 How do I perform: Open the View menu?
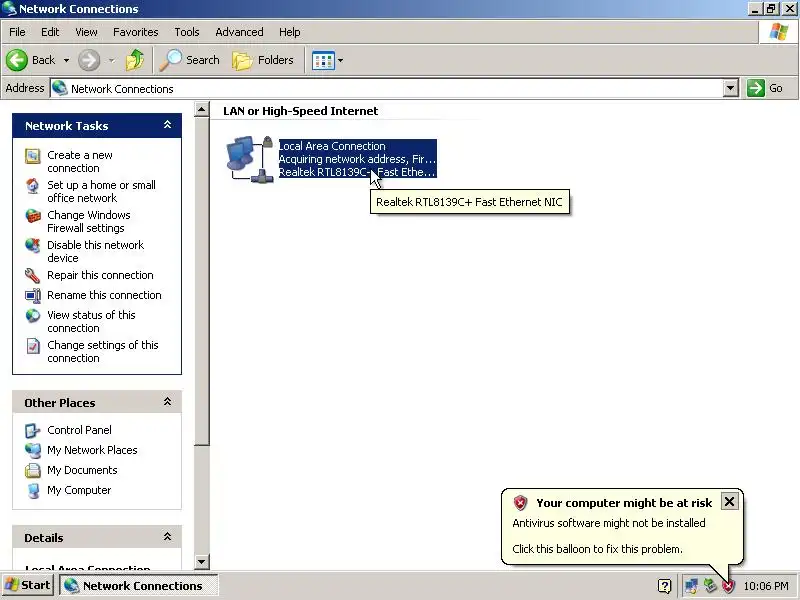click(86, 32)
